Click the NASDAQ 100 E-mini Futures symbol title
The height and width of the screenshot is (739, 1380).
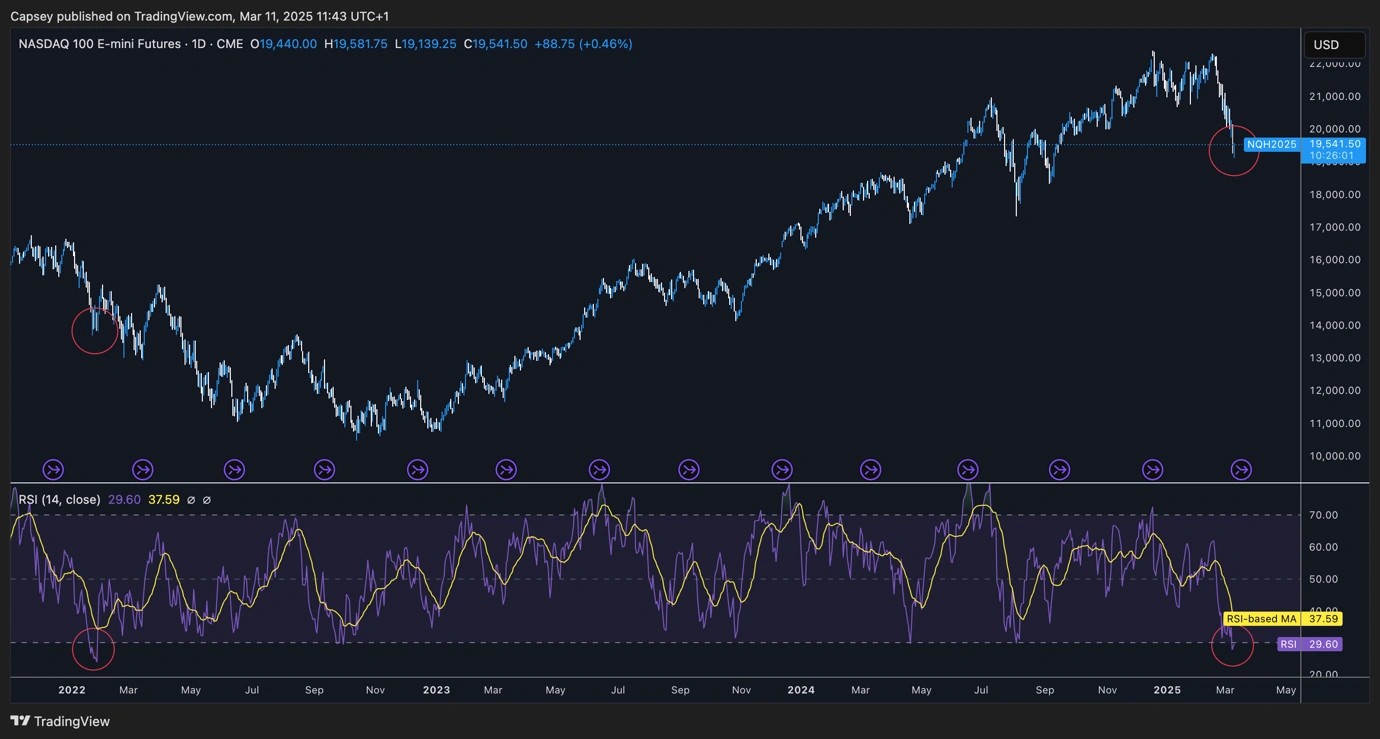(x=100, y=44)
